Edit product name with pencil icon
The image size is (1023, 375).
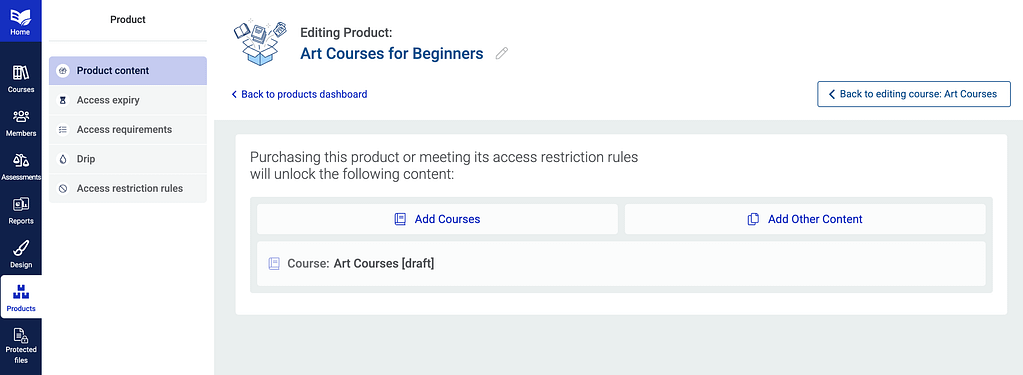(501, 53)
